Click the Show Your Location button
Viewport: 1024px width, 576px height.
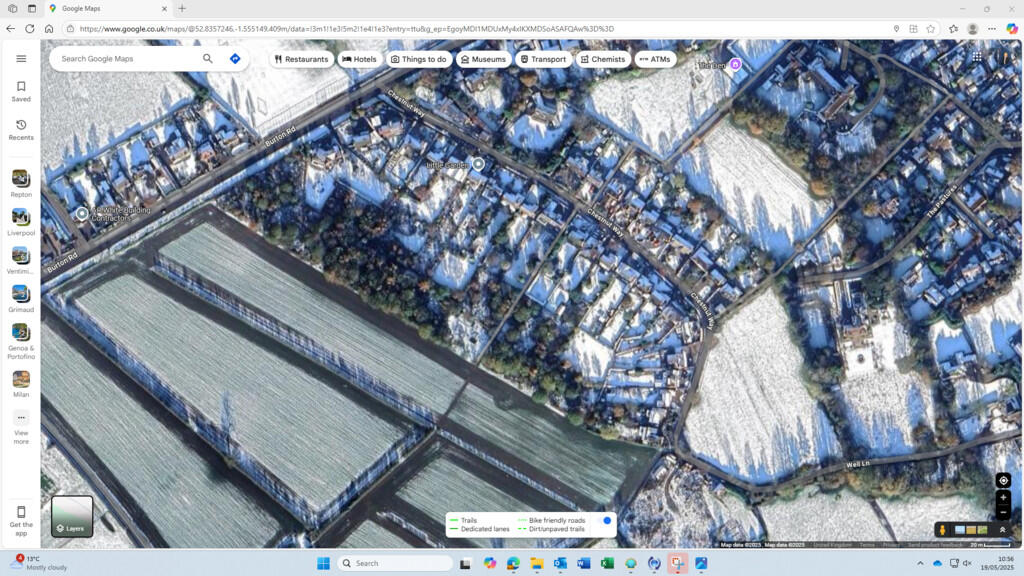pyautogui.click(x=1002, y=480)
